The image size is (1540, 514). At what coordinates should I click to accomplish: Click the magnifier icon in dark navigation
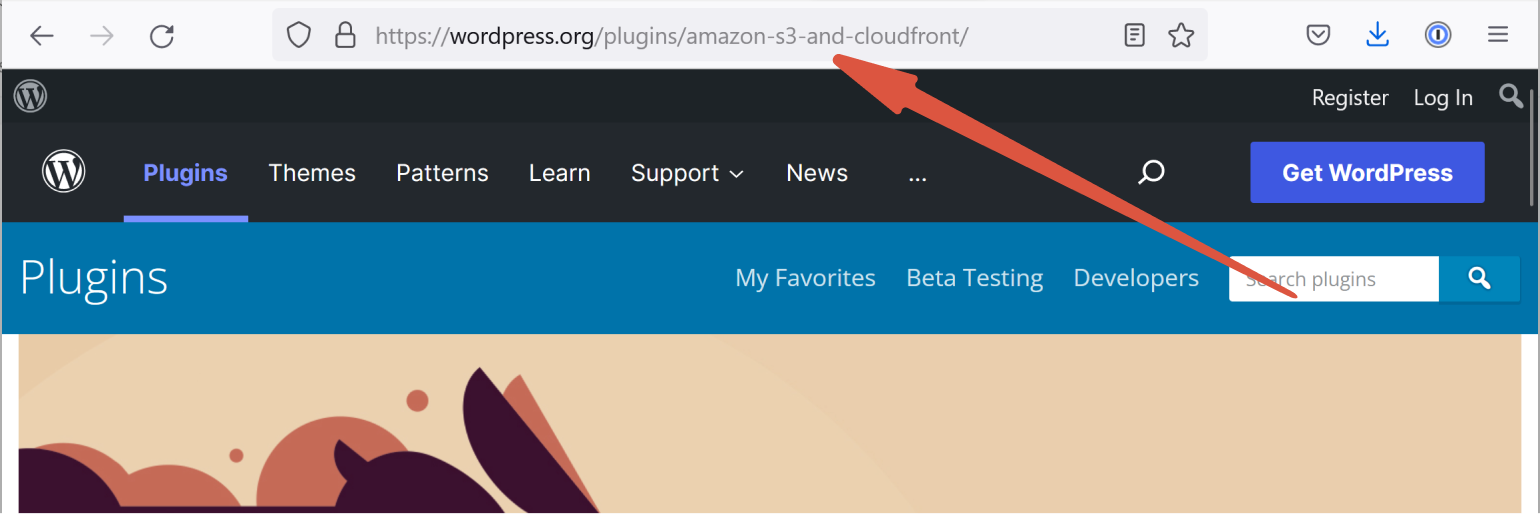tap(1151, 172)
